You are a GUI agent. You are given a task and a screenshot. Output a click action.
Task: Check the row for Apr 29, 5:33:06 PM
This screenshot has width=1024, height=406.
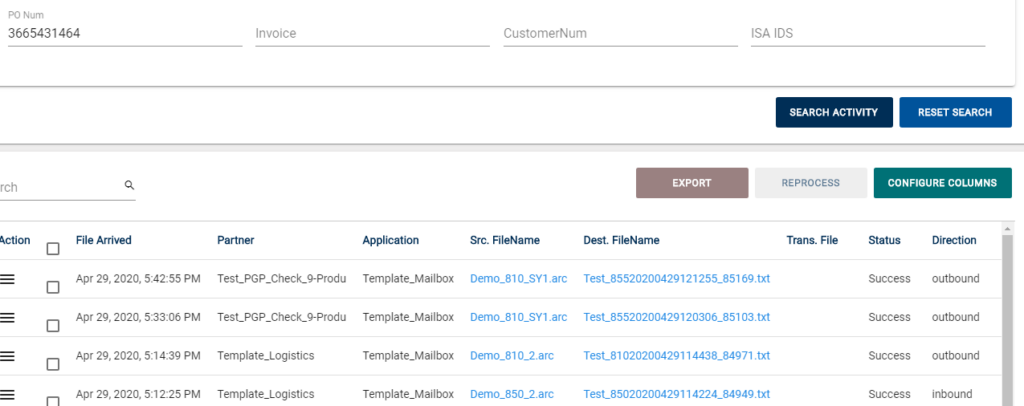[53, 326]
